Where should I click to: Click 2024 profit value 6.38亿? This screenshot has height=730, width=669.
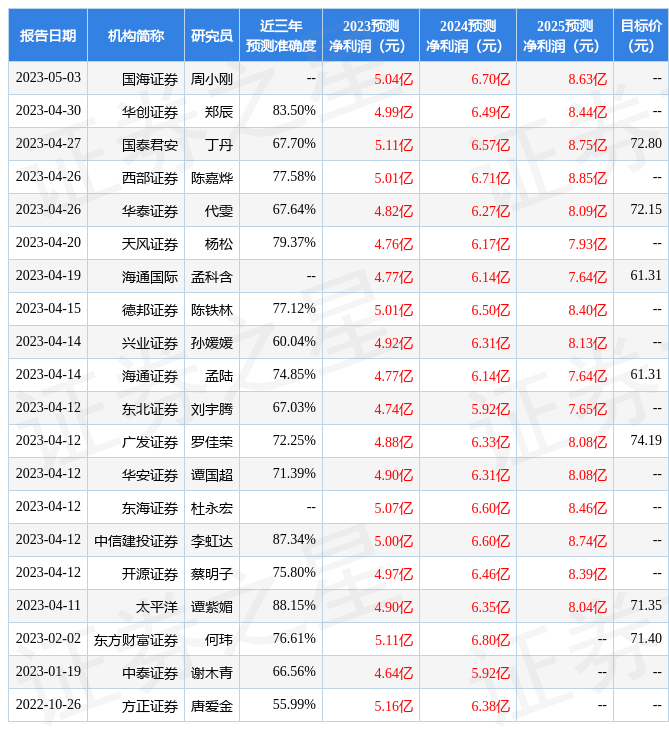[491, 707]
